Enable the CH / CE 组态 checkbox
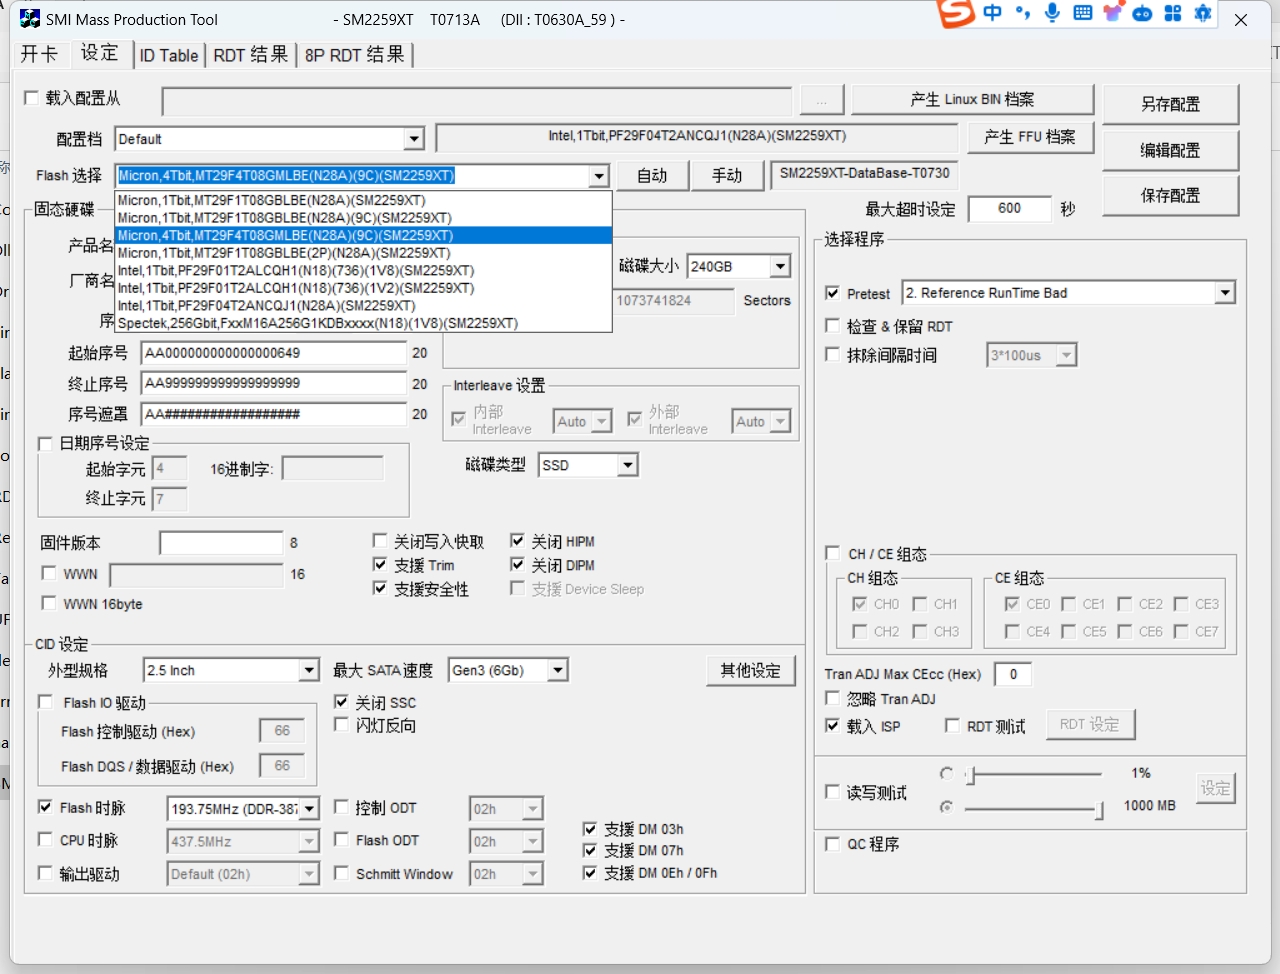The image size is (1280, 974). tap(833, 553)
